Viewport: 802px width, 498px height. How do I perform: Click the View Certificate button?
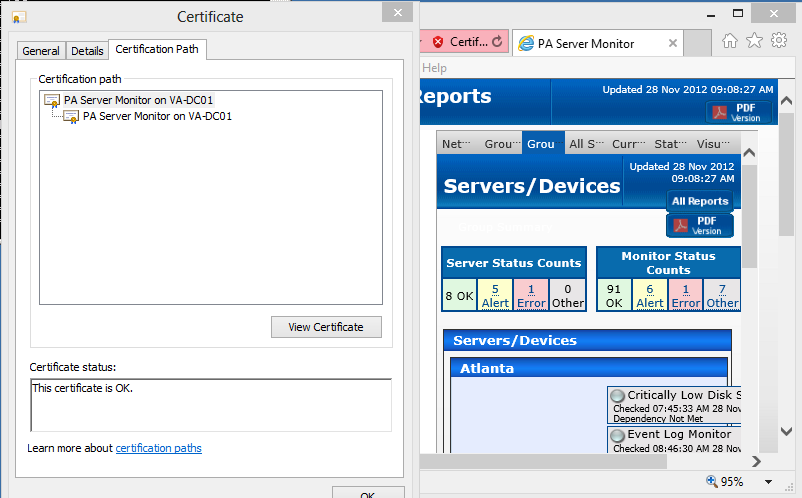326,327
